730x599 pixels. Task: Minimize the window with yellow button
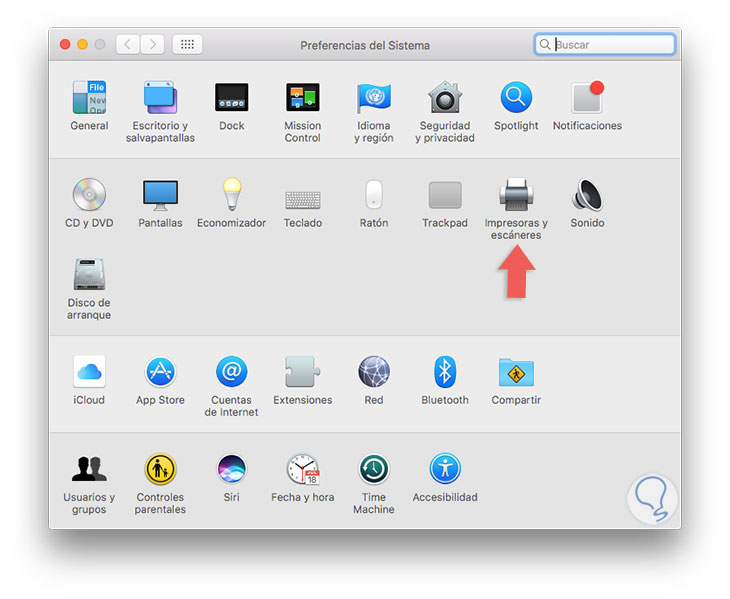point(82,45)
